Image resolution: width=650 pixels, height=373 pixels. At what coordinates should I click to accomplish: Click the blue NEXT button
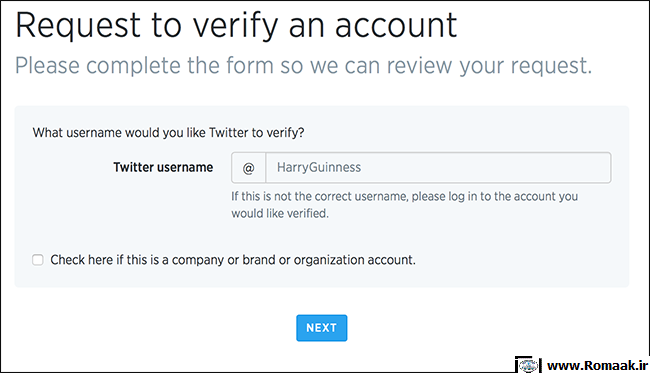[x=322, y=328]
